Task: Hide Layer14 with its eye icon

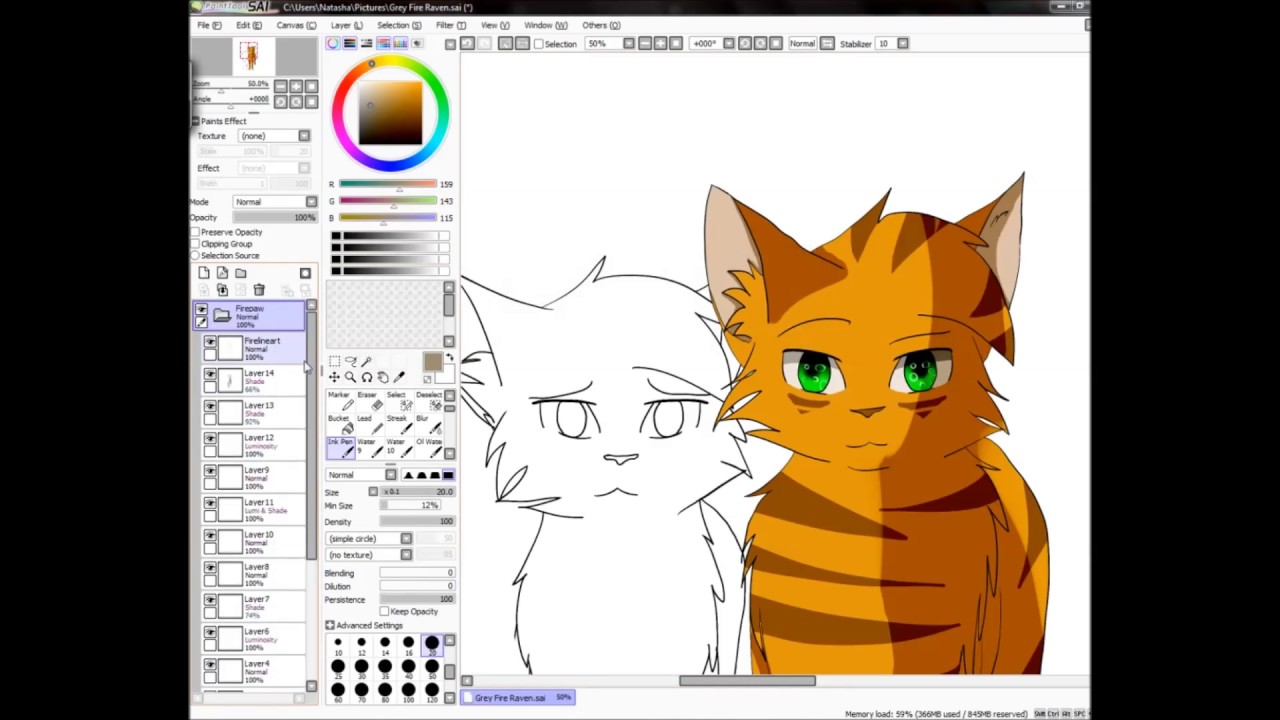Action: tap(210, 375)
